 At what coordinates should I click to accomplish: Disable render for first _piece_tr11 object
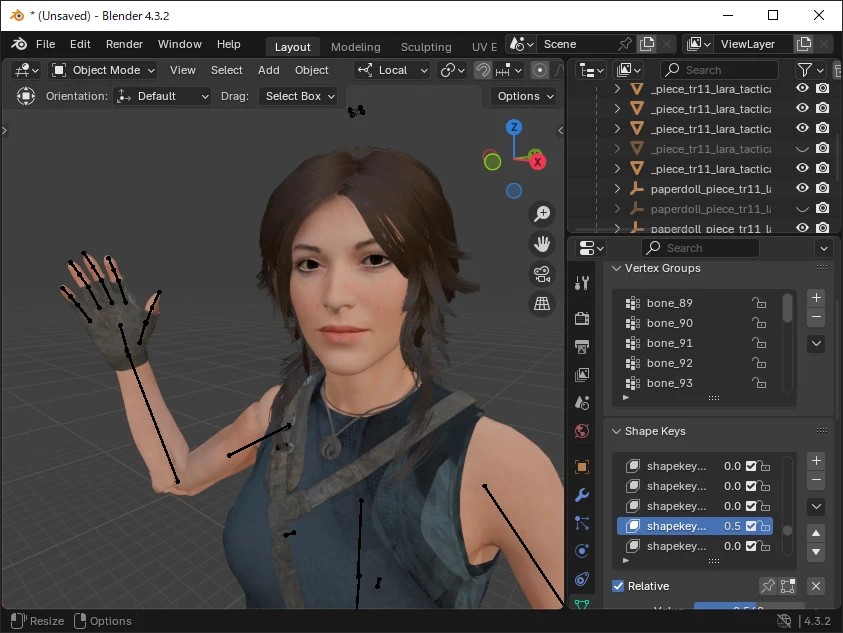[x=822, y=88]
